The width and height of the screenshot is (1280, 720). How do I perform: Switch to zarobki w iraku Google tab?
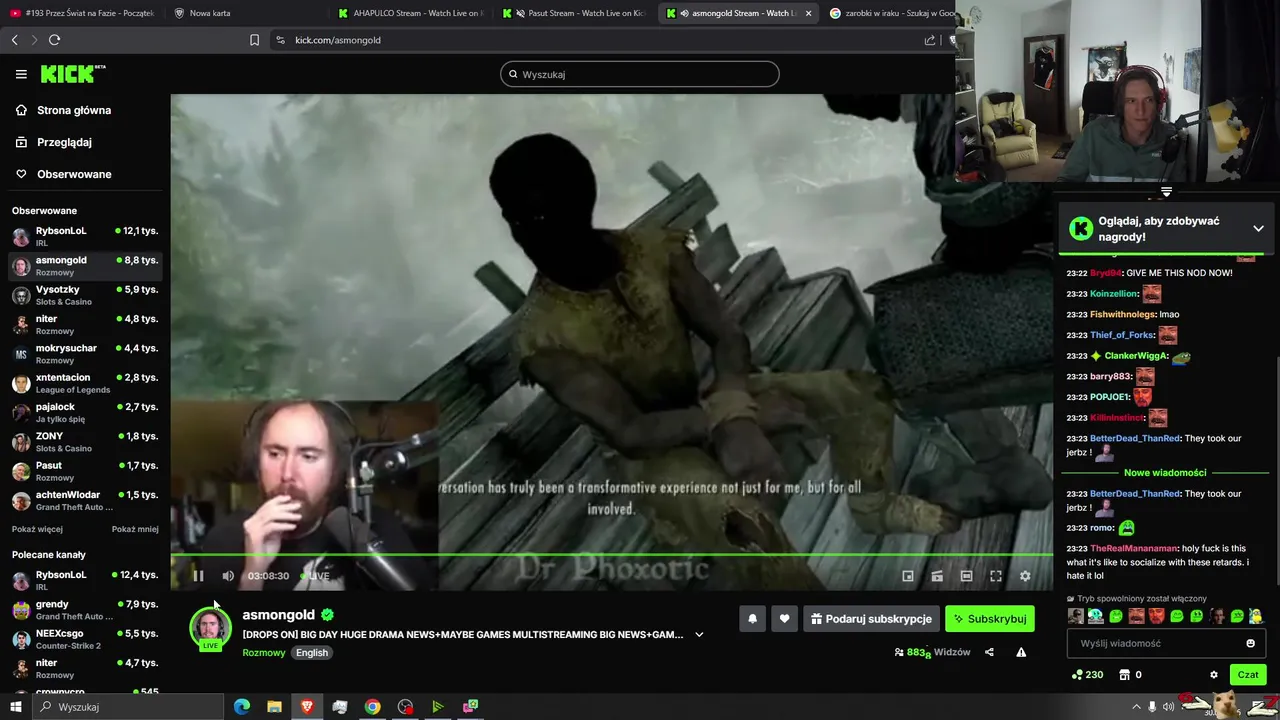890,13
